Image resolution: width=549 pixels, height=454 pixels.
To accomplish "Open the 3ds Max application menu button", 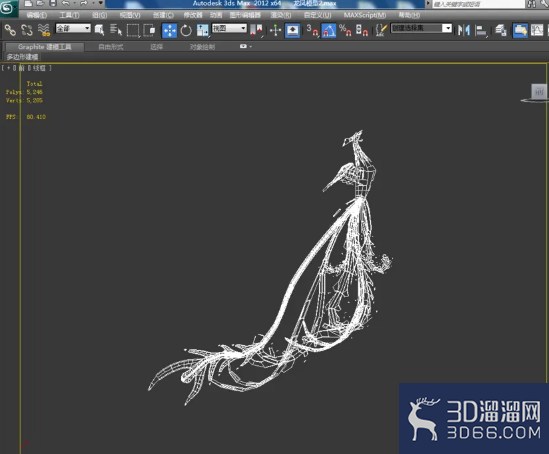I will point(8,8).
